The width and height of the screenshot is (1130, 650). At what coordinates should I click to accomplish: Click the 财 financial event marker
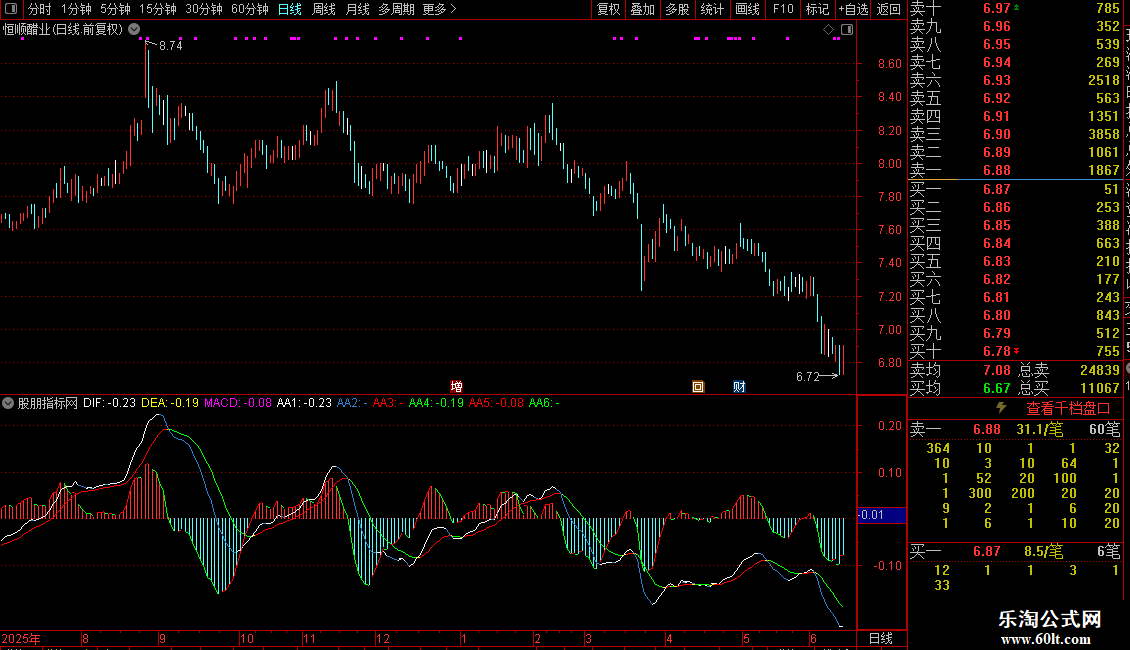point(739,386)
